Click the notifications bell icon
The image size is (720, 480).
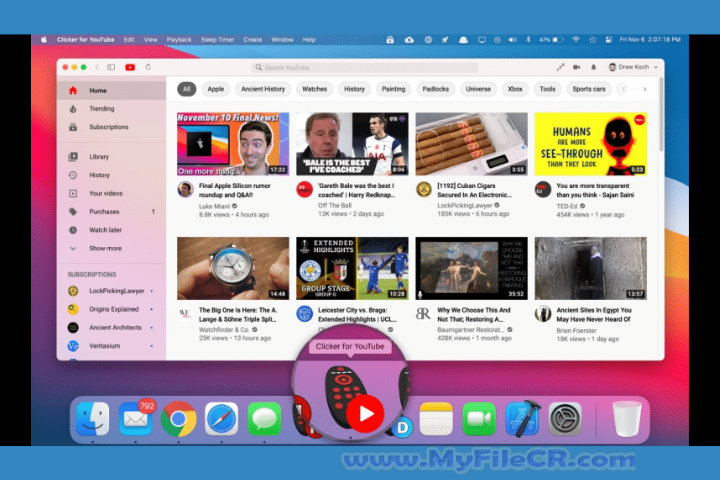point(593,67)
